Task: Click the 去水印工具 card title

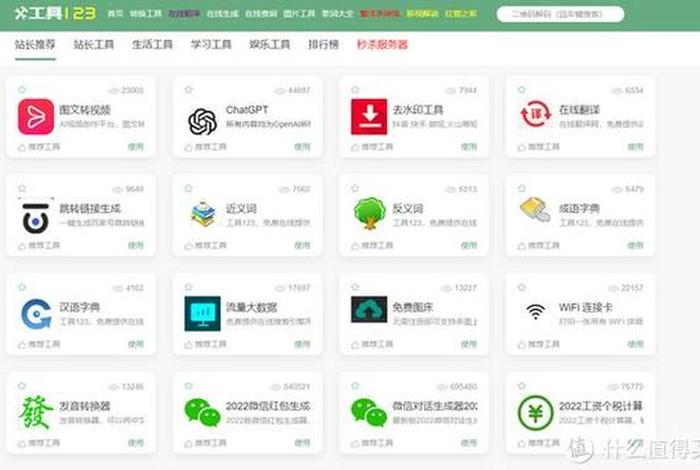Action: click(418, 110)
